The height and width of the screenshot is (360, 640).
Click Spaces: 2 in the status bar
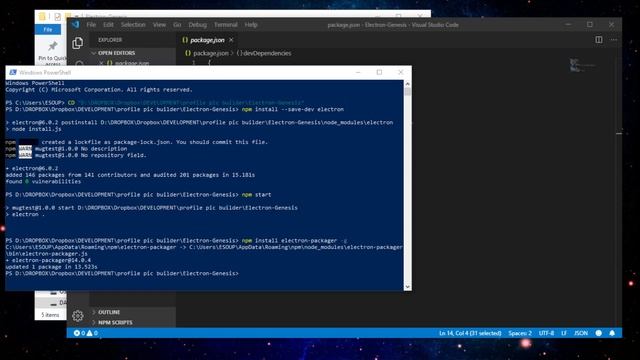(520, 333)
